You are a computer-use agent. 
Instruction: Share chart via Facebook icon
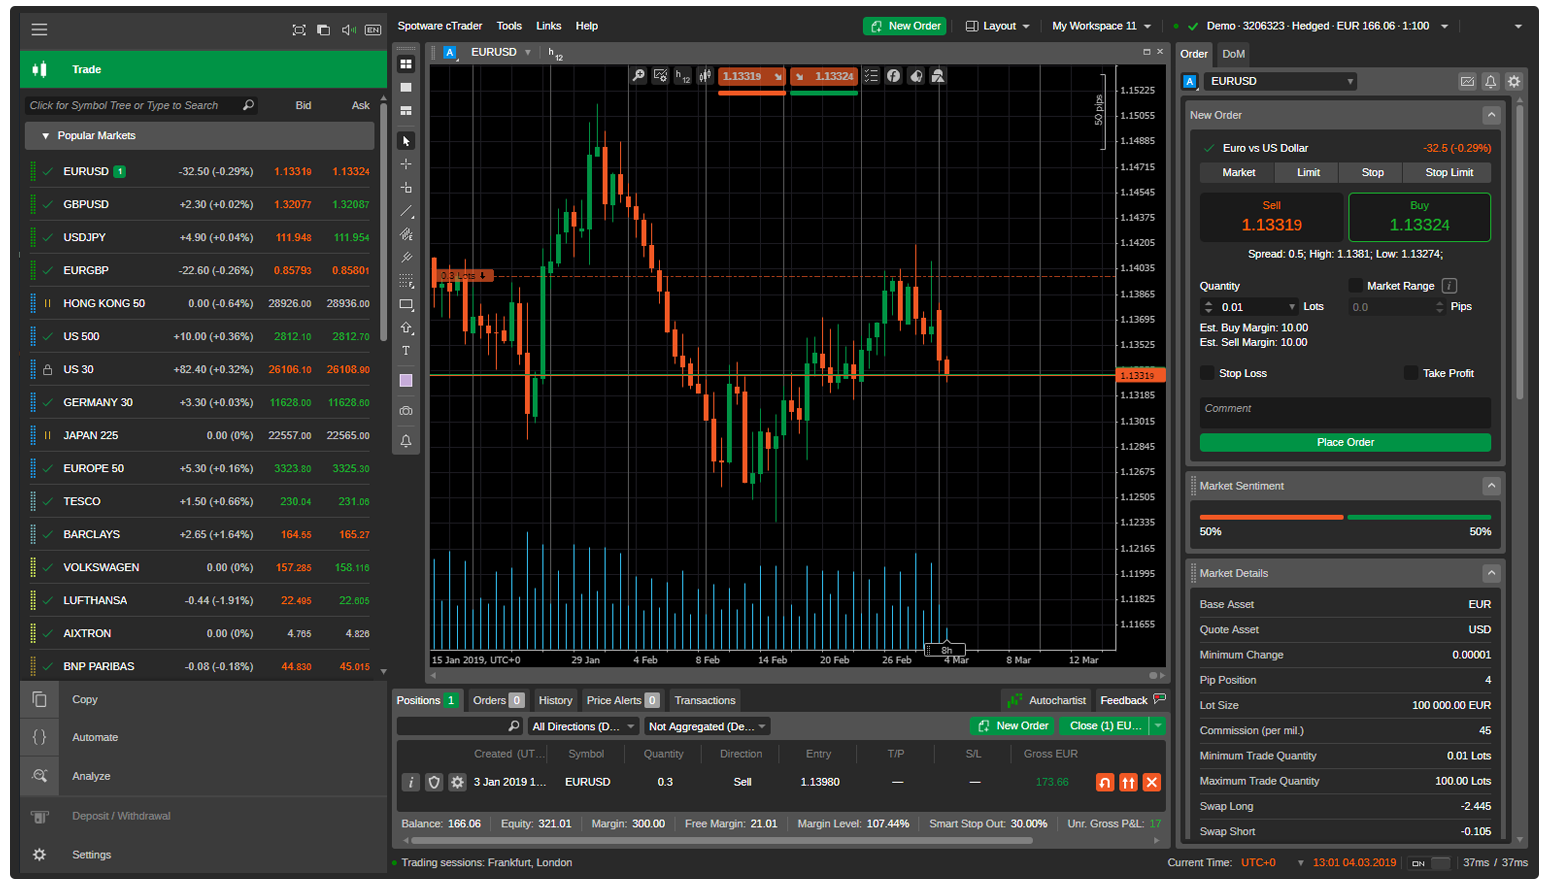click(x=893, y=76)
